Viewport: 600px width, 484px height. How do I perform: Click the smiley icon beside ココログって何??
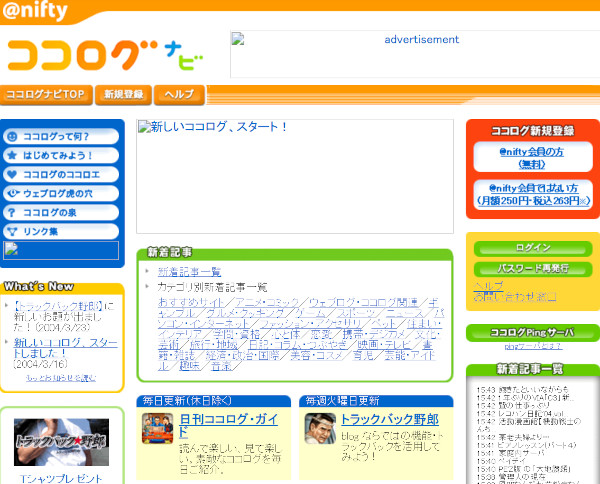click(12, 137)
